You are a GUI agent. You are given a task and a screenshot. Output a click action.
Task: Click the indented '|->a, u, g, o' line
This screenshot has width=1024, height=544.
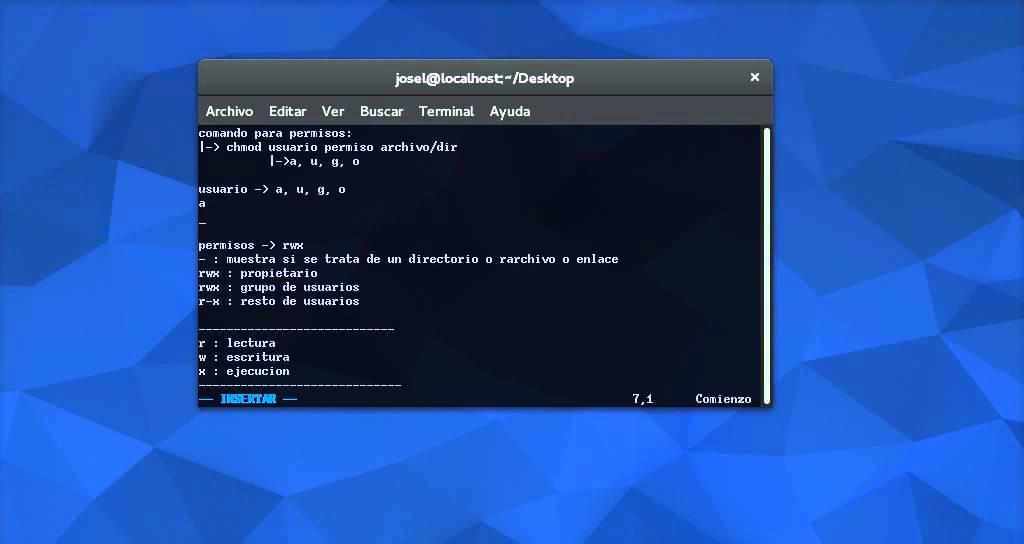(x=314, y=161)
